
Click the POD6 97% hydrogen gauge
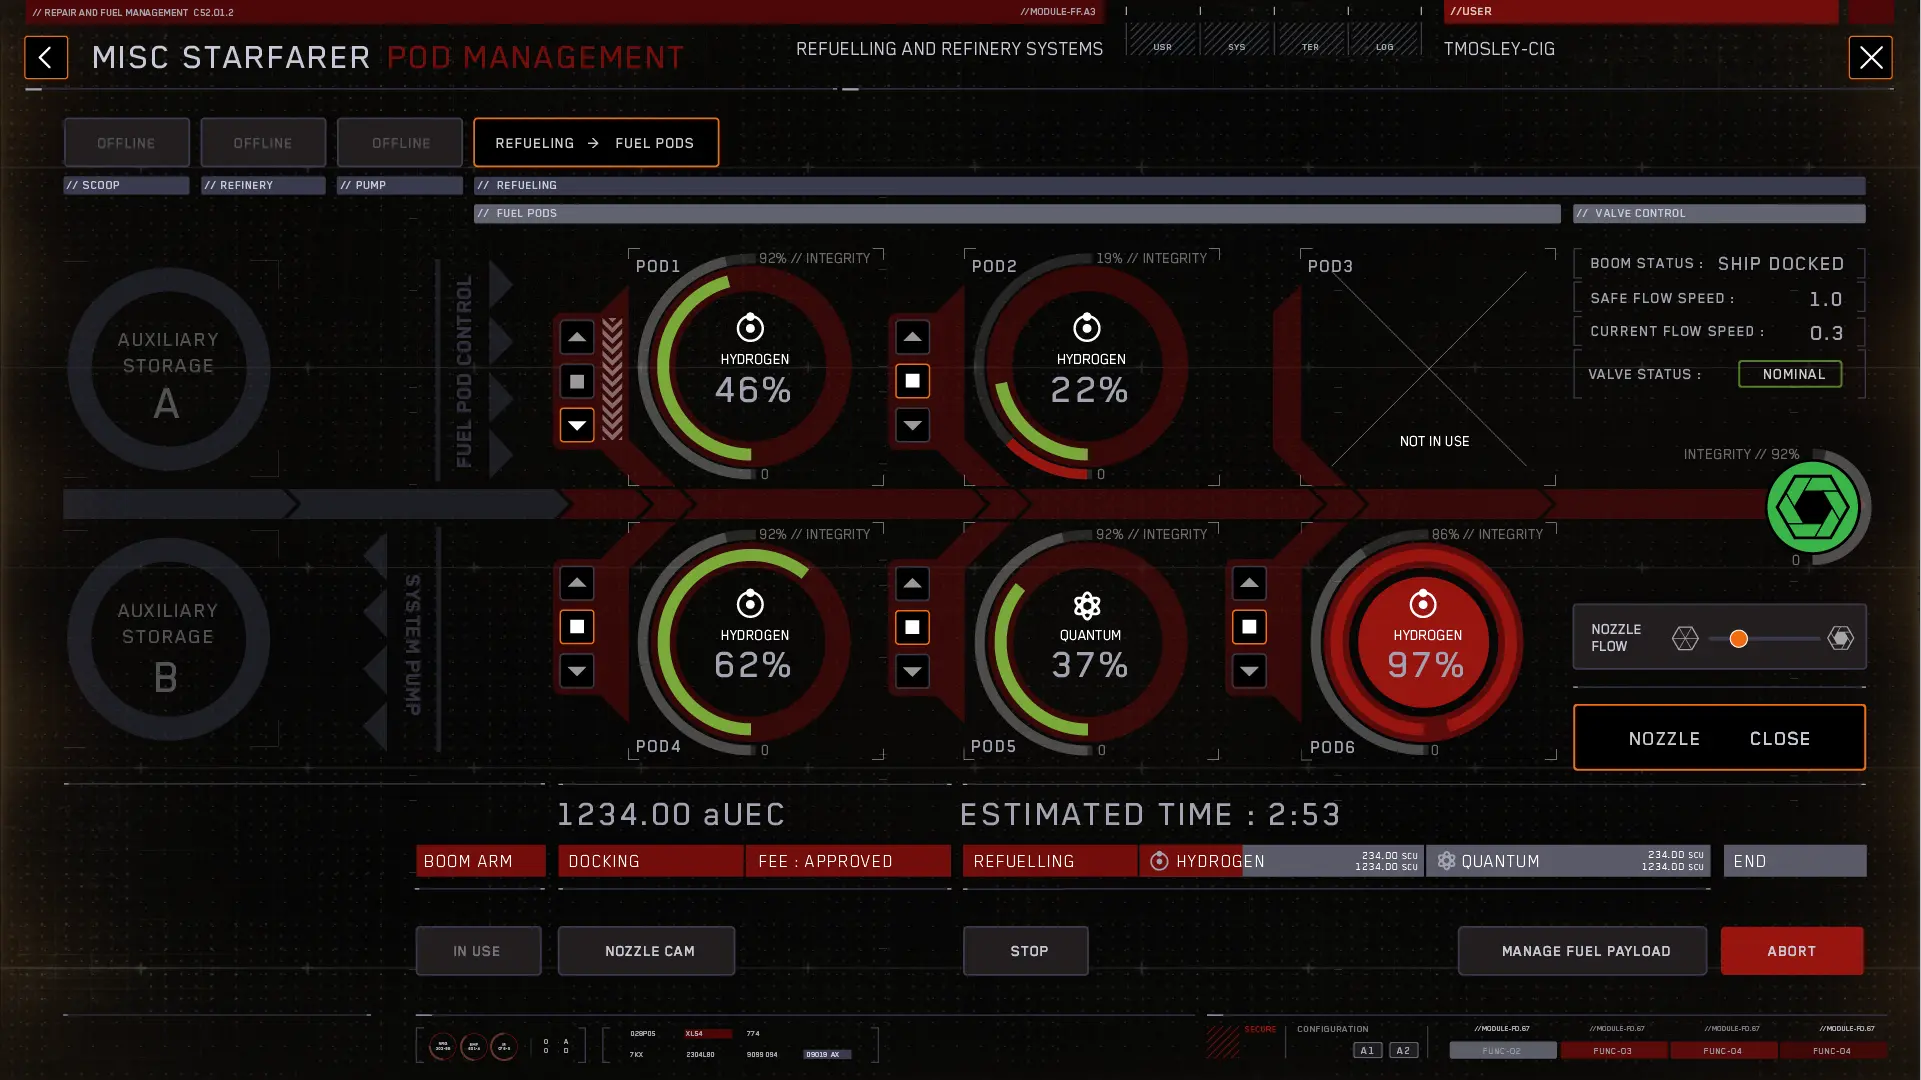[x=1423, y=643]
